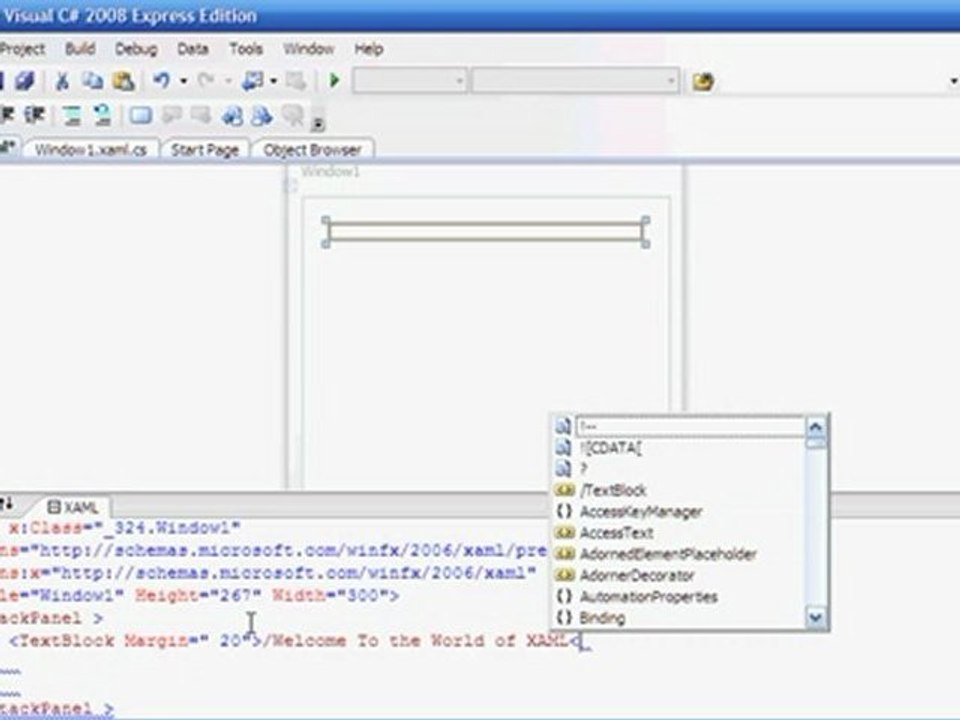Click the Increase Indent icon
Screen dimensions: 960x720
click(35, 115)
